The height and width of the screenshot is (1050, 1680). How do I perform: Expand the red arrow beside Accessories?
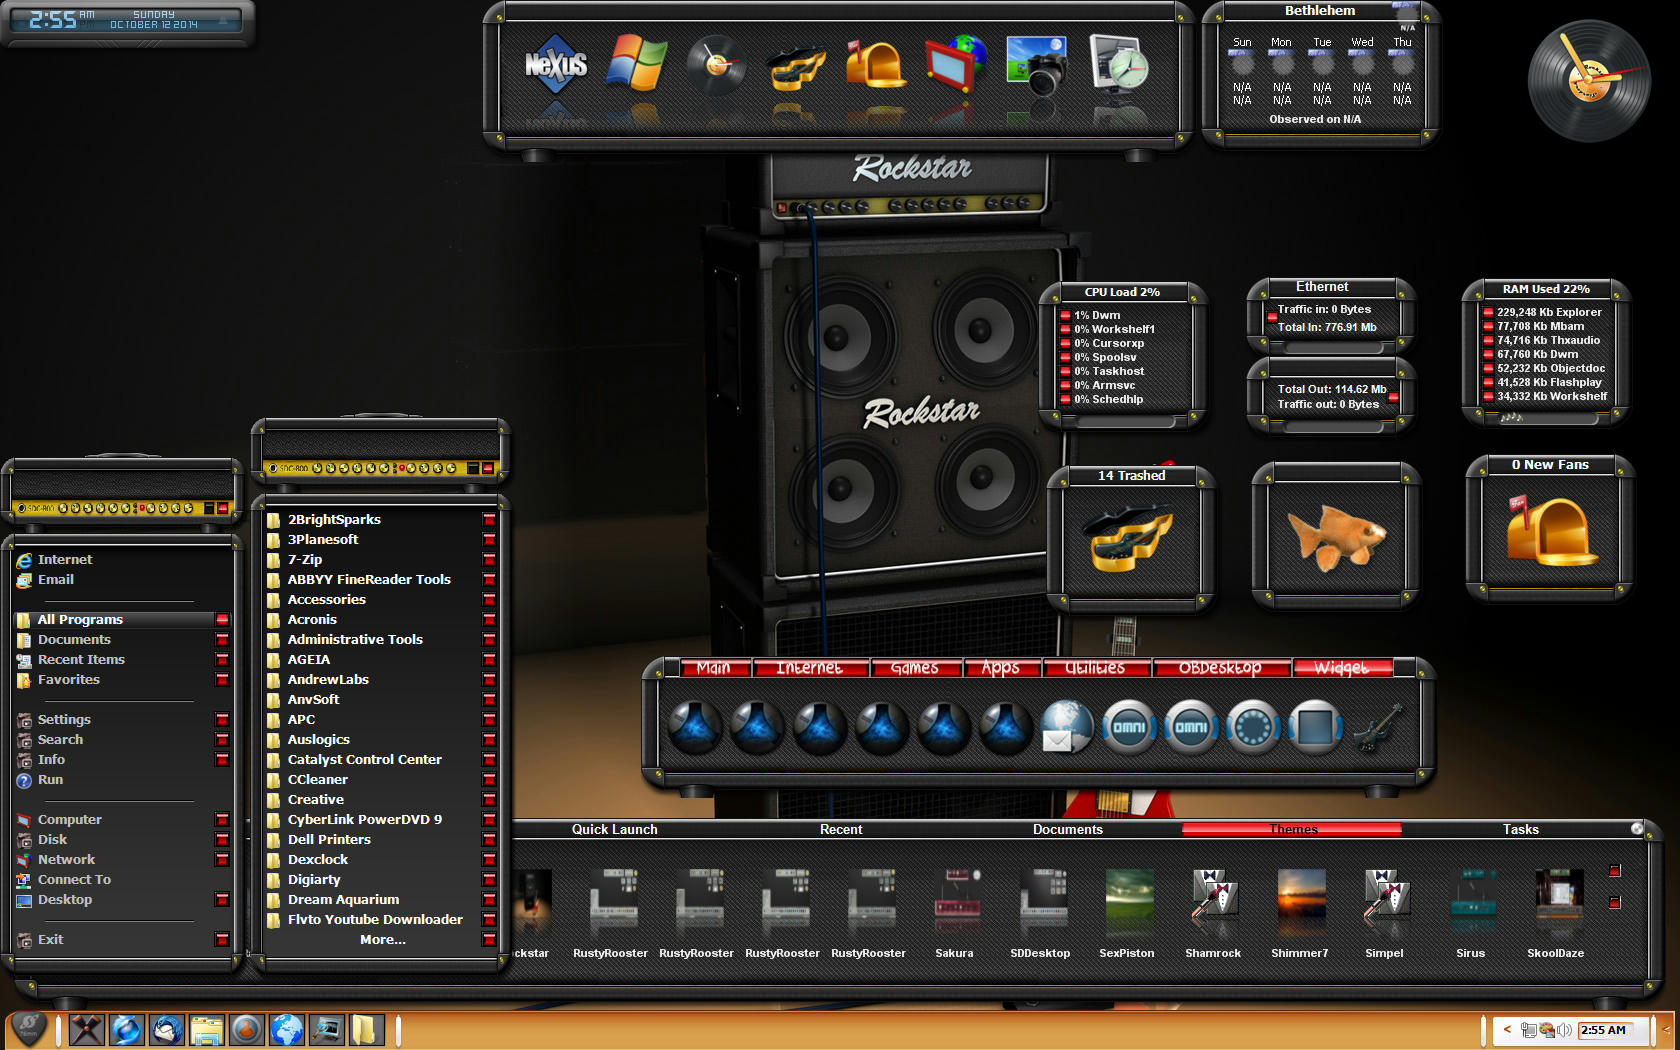[489, 600]
